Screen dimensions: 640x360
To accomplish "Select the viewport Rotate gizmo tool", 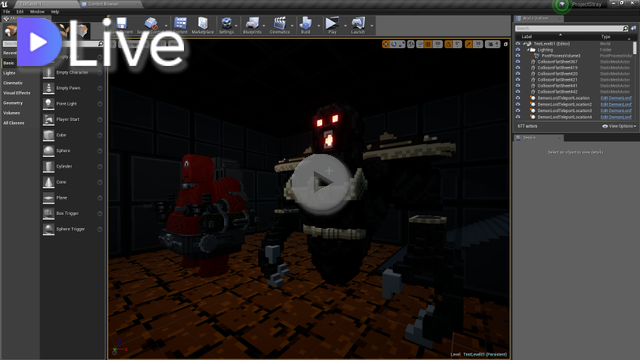I will (x=393, y=44).
